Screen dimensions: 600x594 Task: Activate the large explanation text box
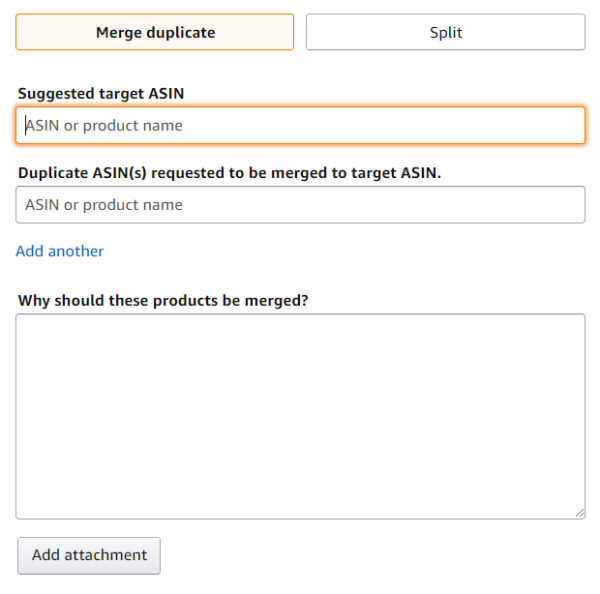(x=300, y=416)
